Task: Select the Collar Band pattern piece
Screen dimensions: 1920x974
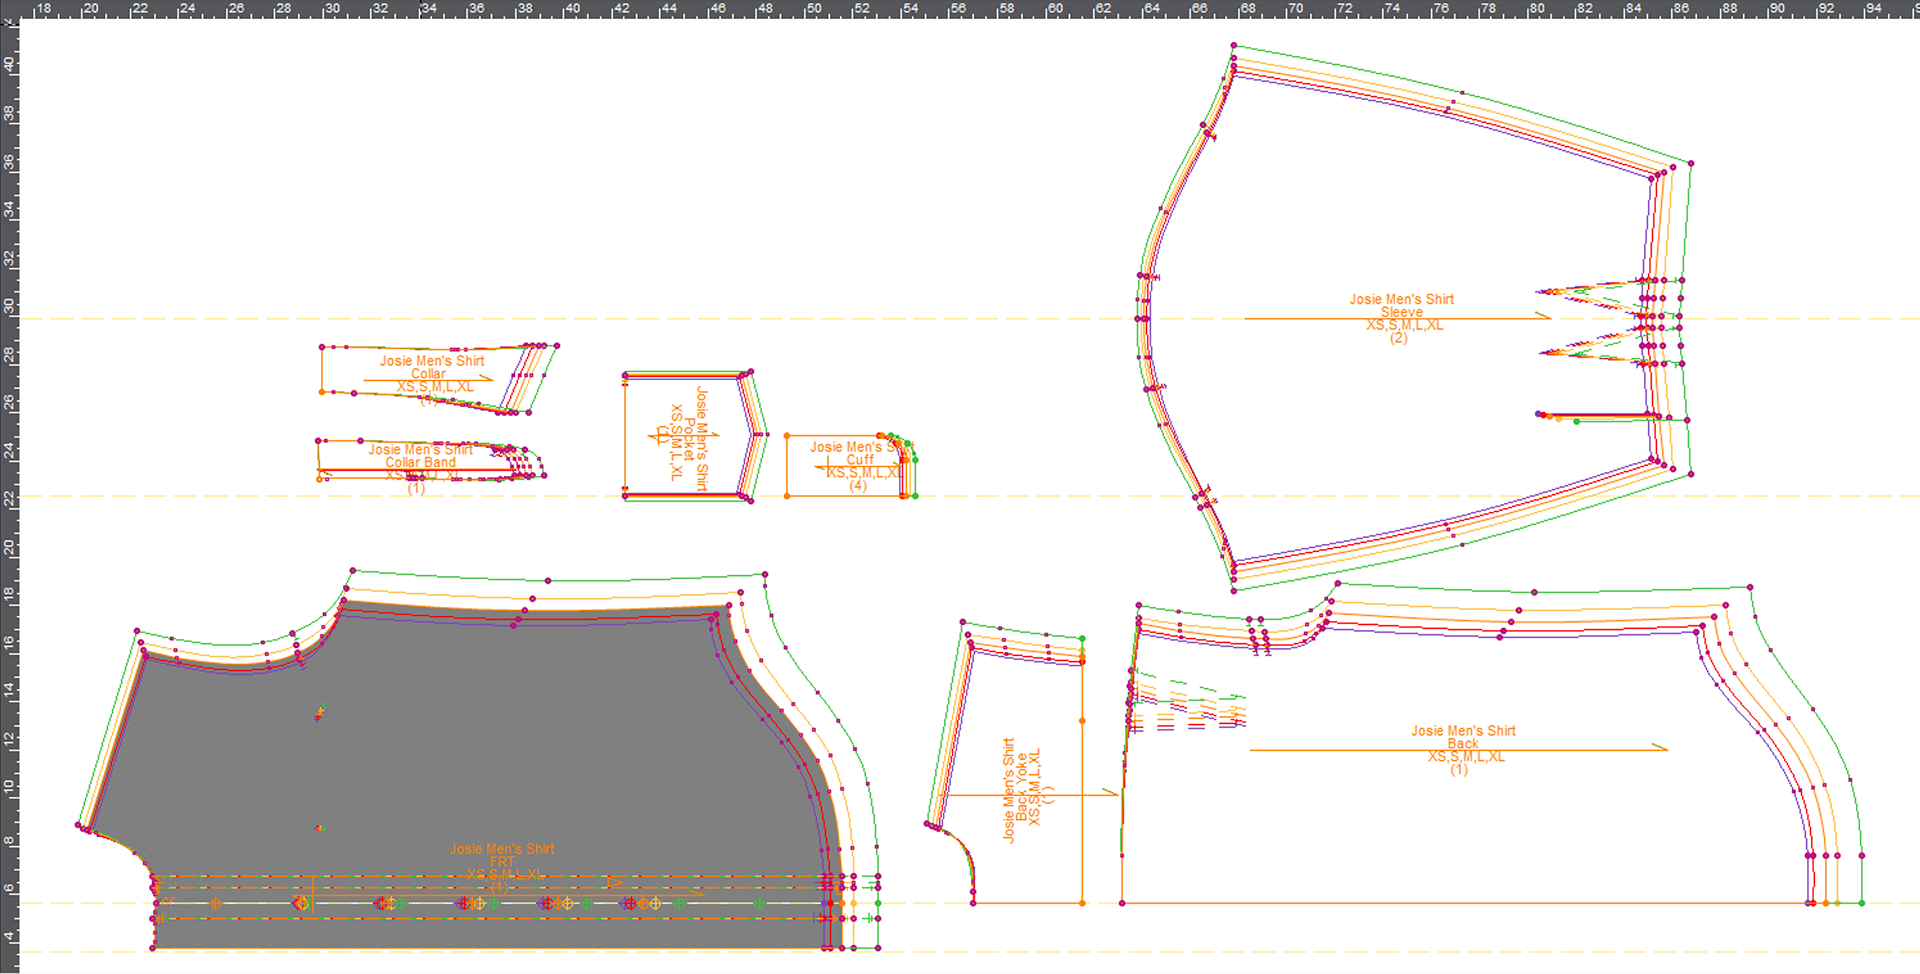Action: (430, 460)
